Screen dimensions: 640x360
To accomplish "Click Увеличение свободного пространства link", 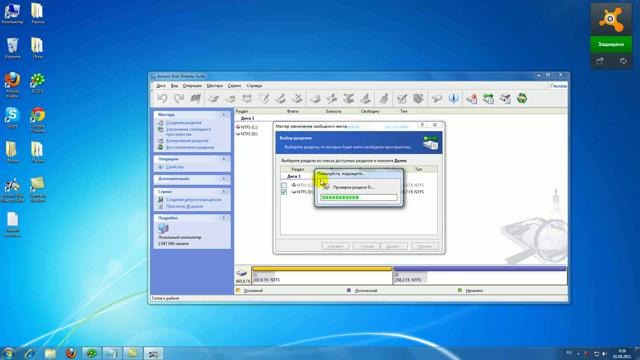I will 189,131.
